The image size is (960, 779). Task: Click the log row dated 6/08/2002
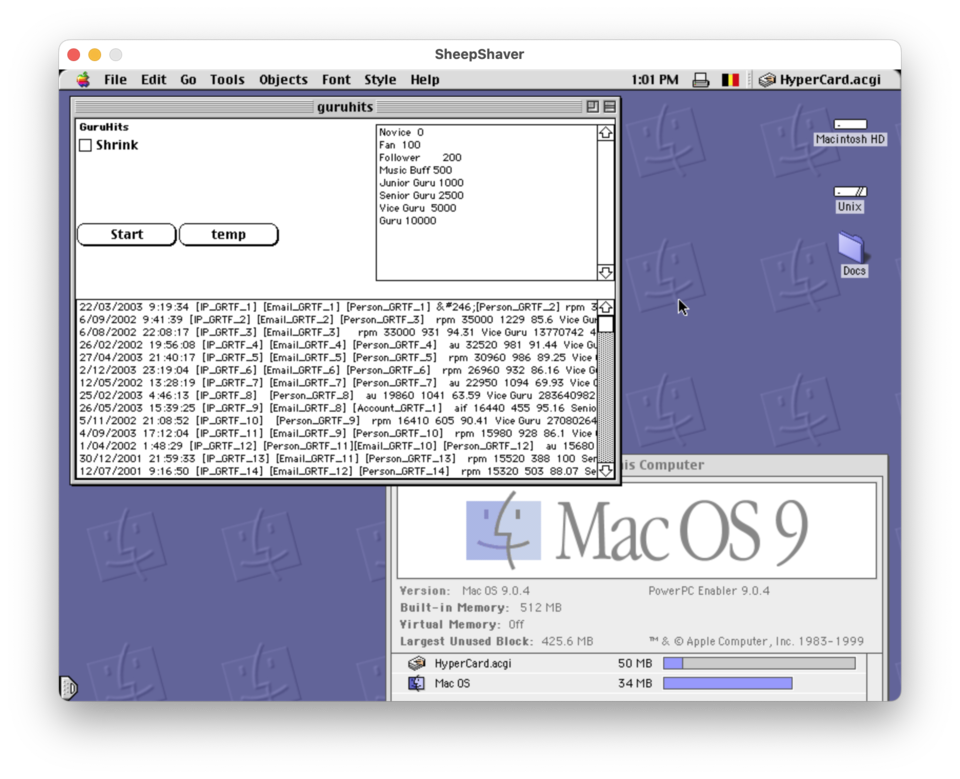point(337,332)
